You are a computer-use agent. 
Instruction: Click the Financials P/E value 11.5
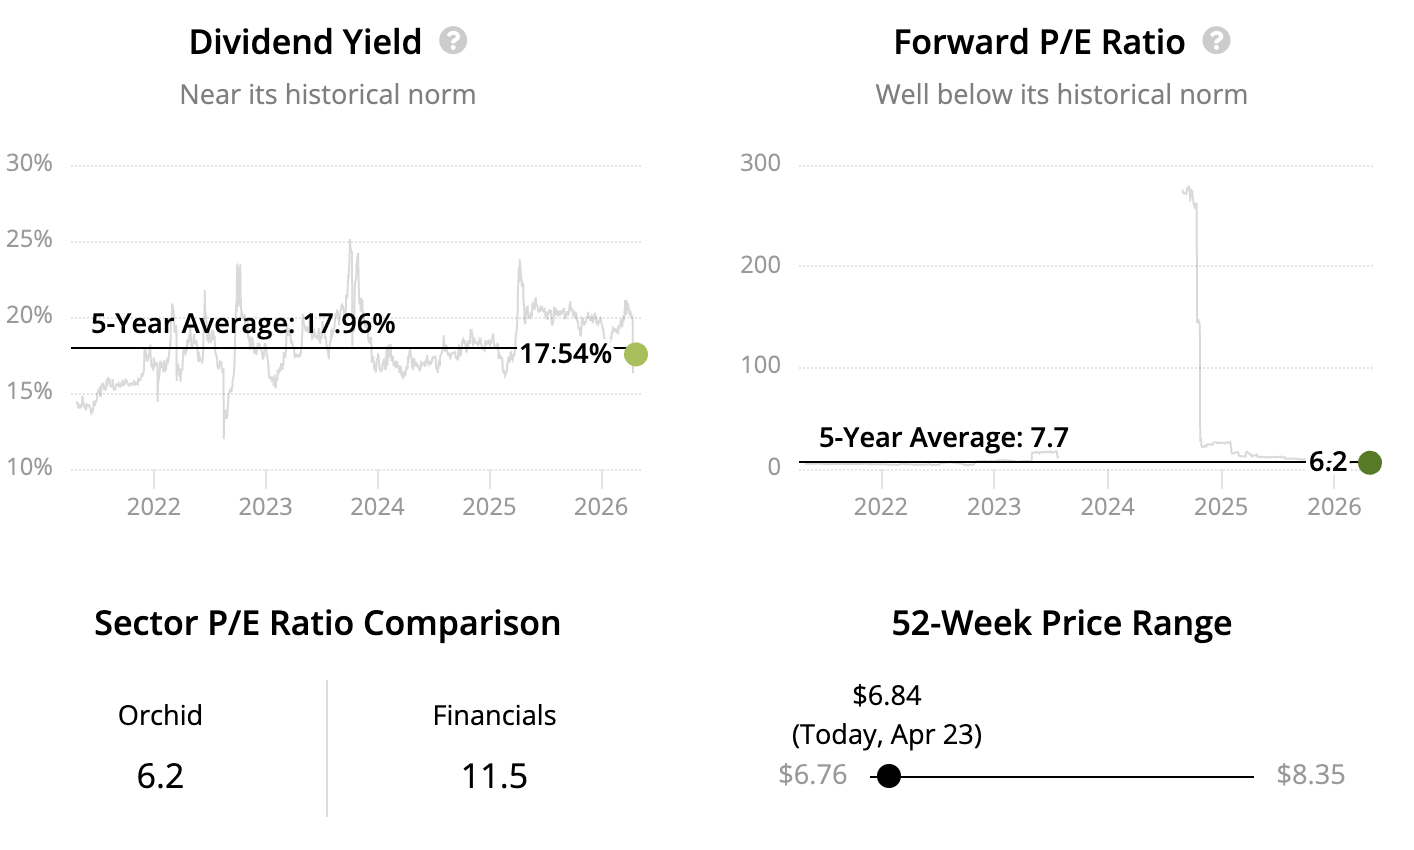[x=494, y=776]
